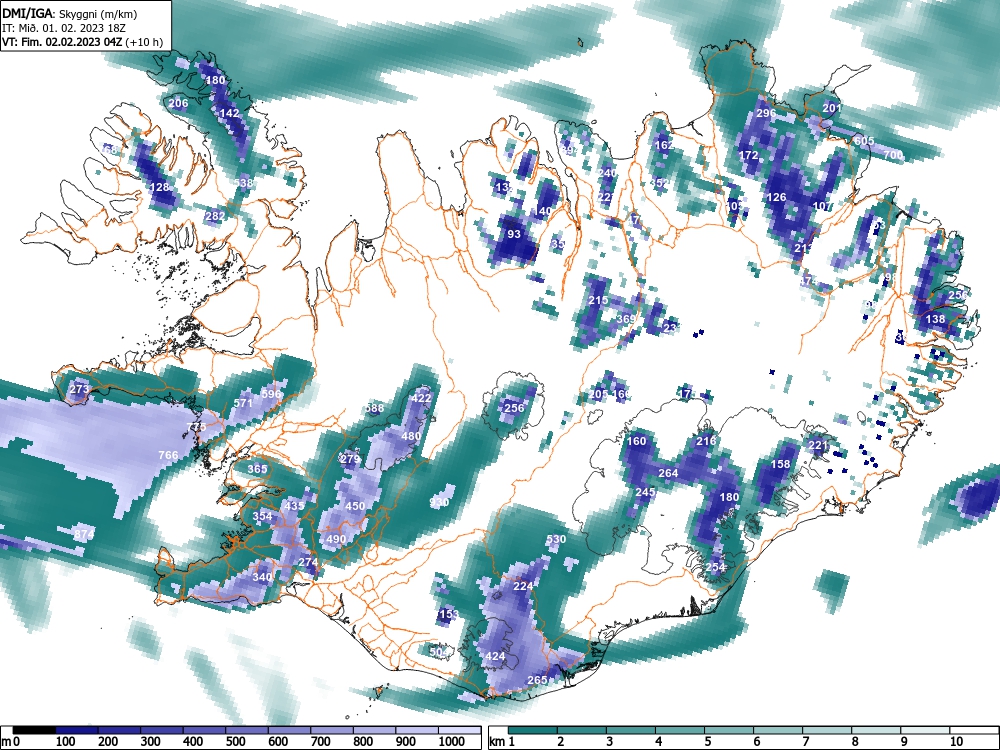The image size is (1000, 750).
Task: Click the palest lavender swatch ending the meter legend
Action: [459, 730]
